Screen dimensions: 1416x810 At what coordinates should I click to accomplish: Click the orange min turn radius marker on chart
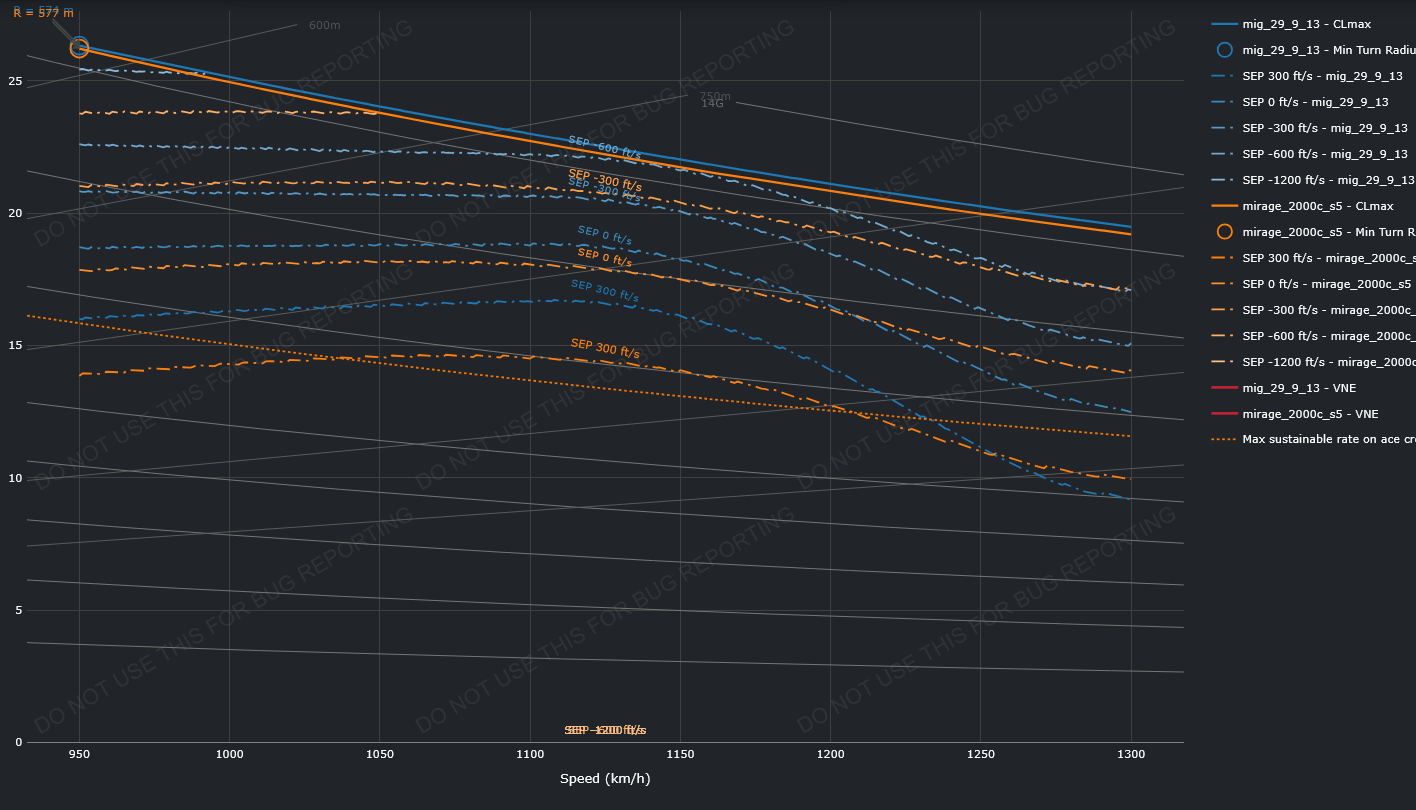(79, 49)
